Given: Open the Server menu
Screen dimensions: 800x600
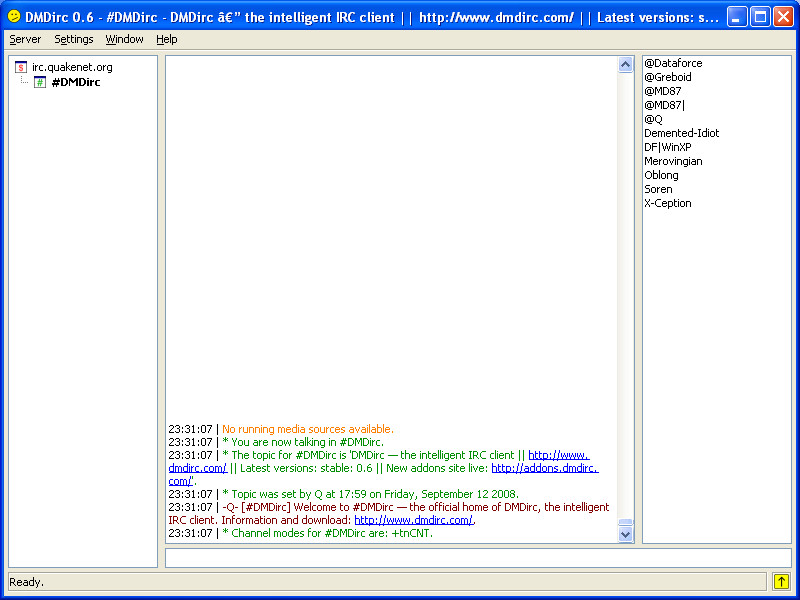Looking at the screenshot, I should (x=25, y=39).
